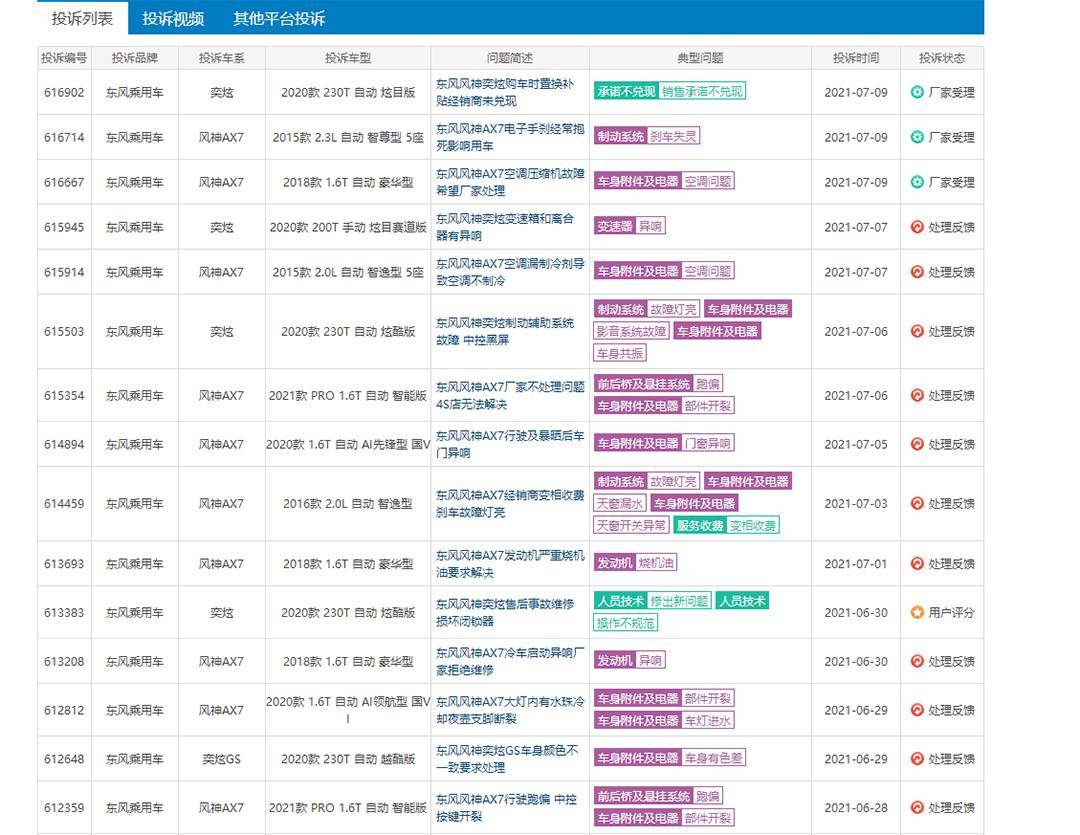The height and width of the screenshot is (835, 1080).
Task: Click the 车身有色差 tag
Action: click(x=714, y=758)
